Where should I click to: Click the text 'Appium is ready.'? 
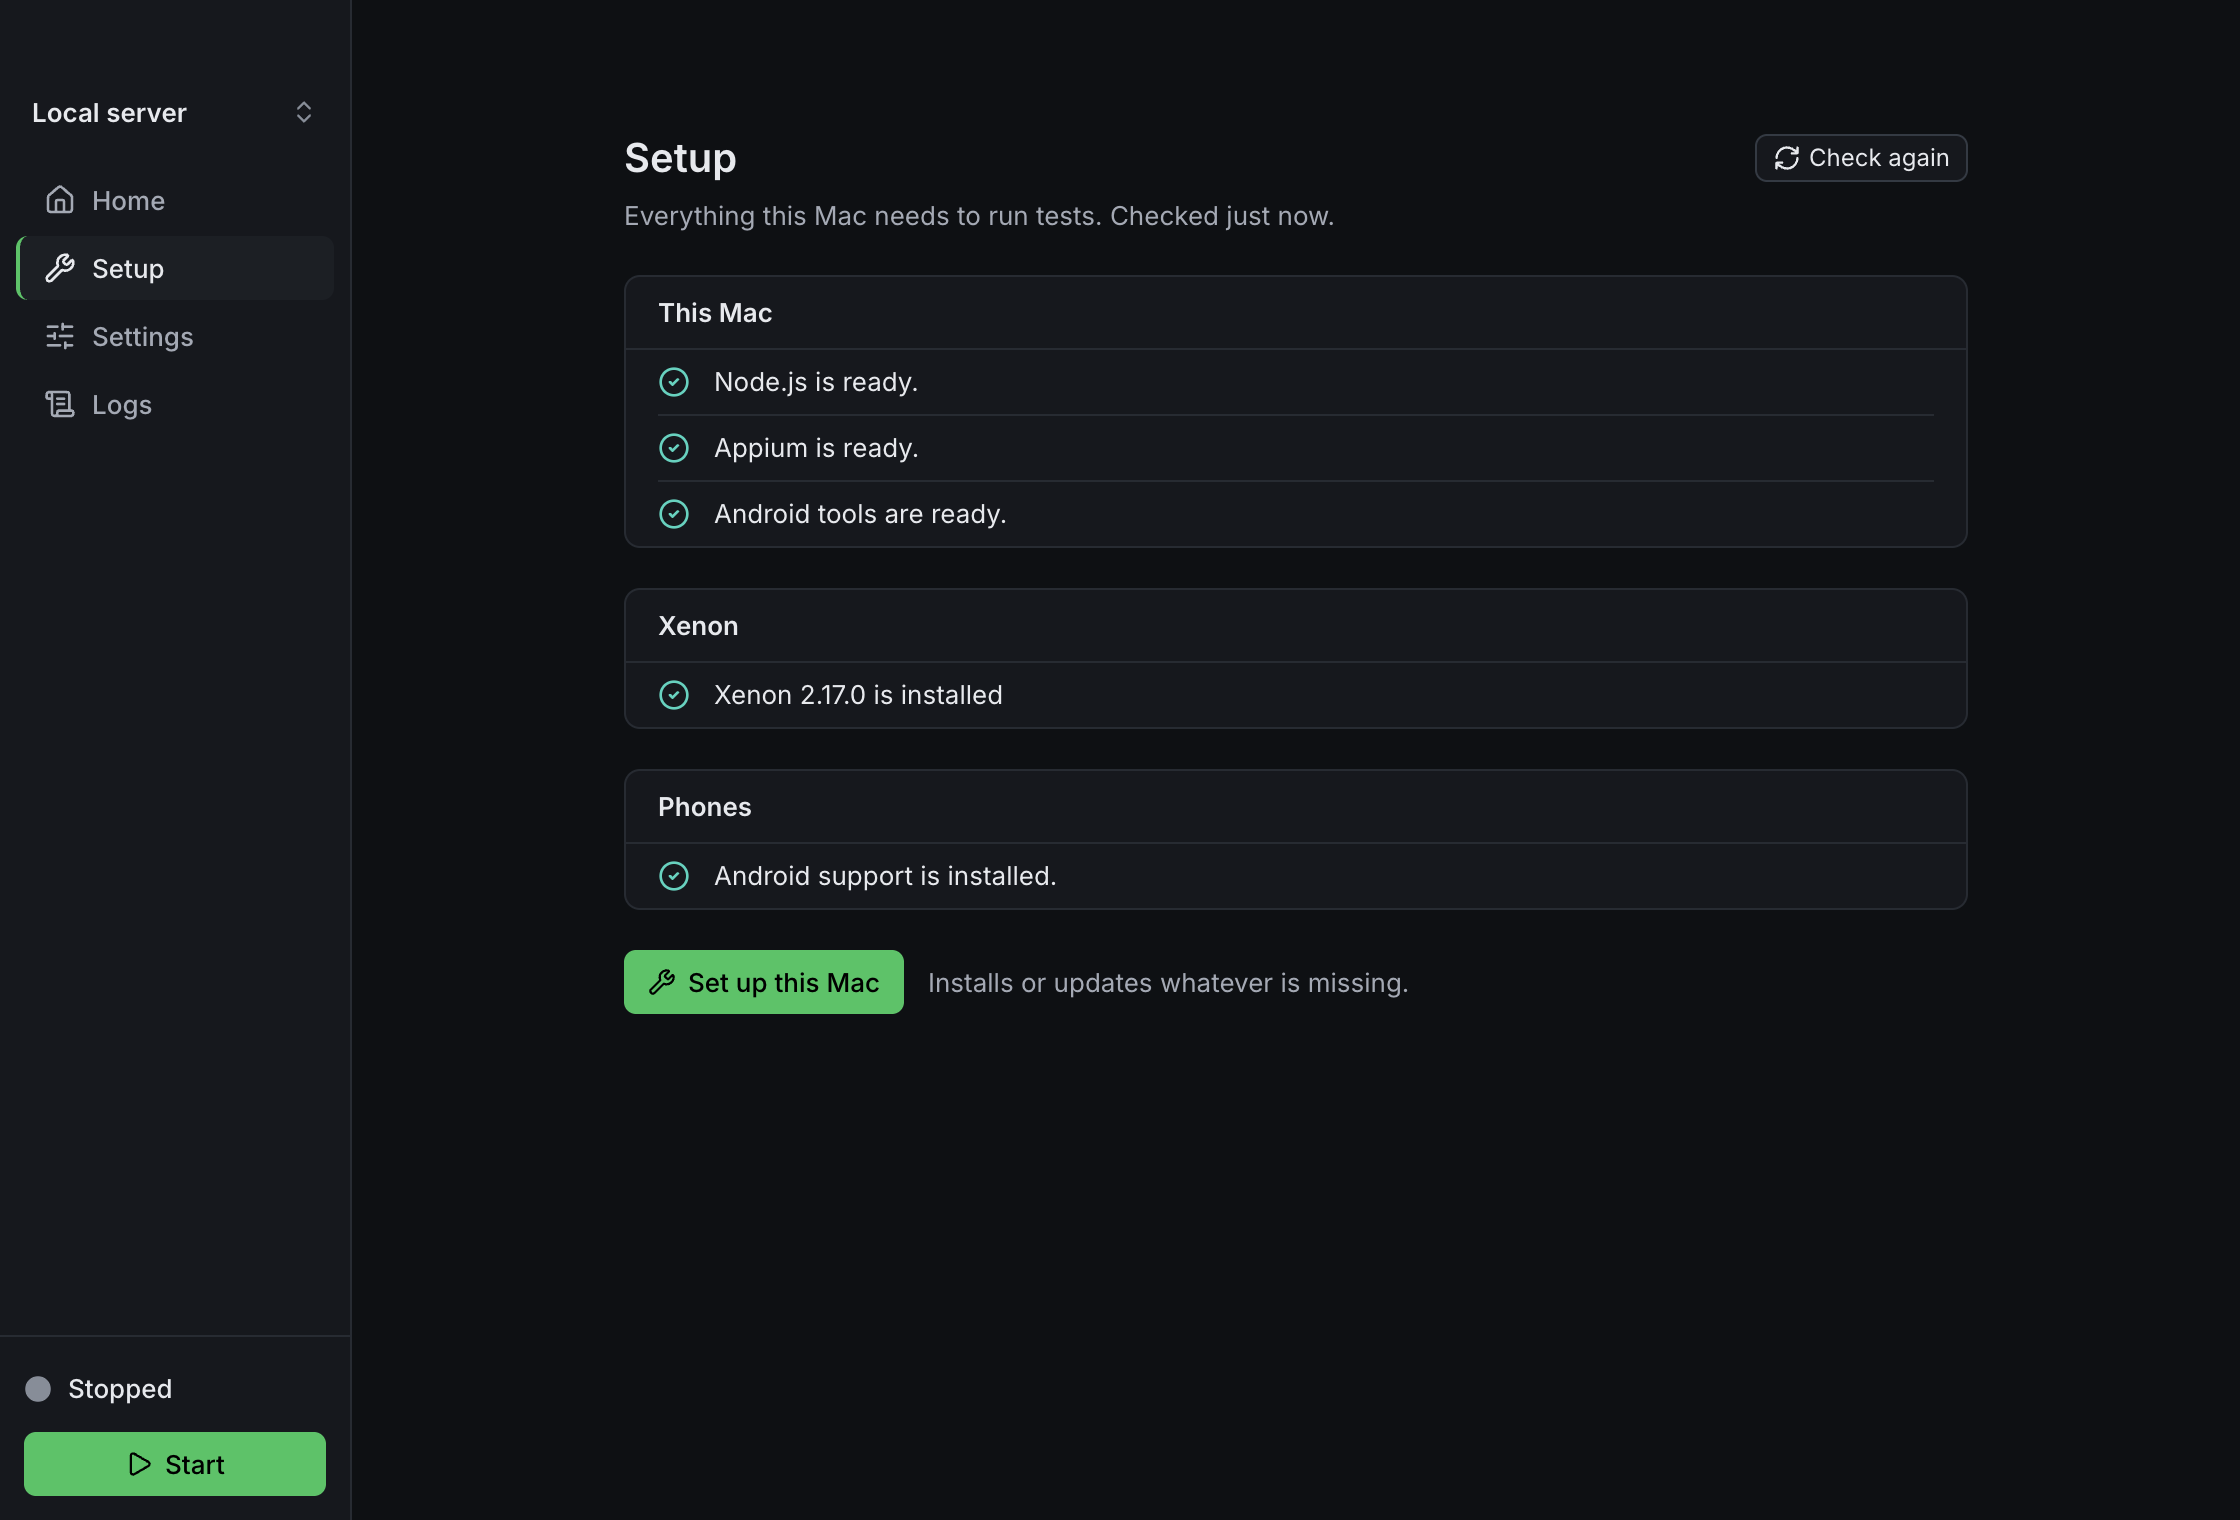click(x=816, y=448)
